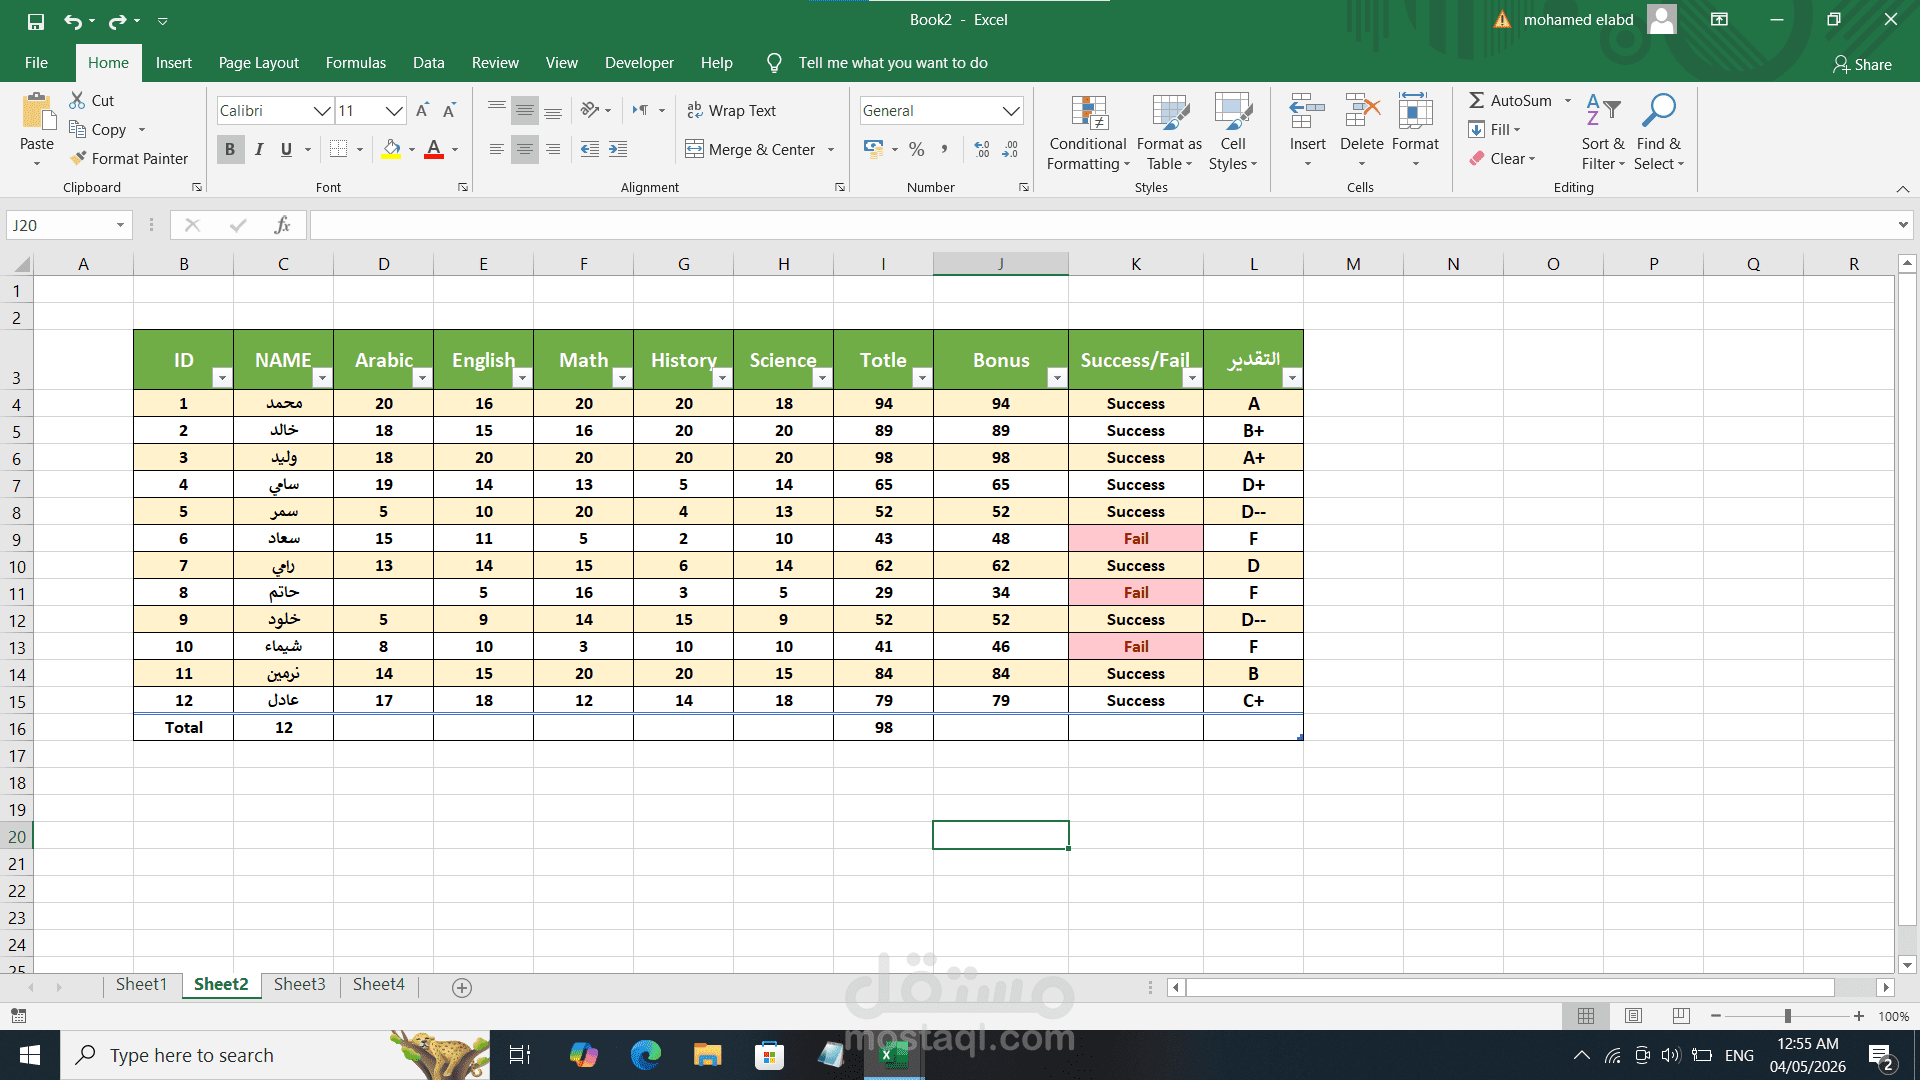Click the Percent Style icon

[x=916, y=149]
